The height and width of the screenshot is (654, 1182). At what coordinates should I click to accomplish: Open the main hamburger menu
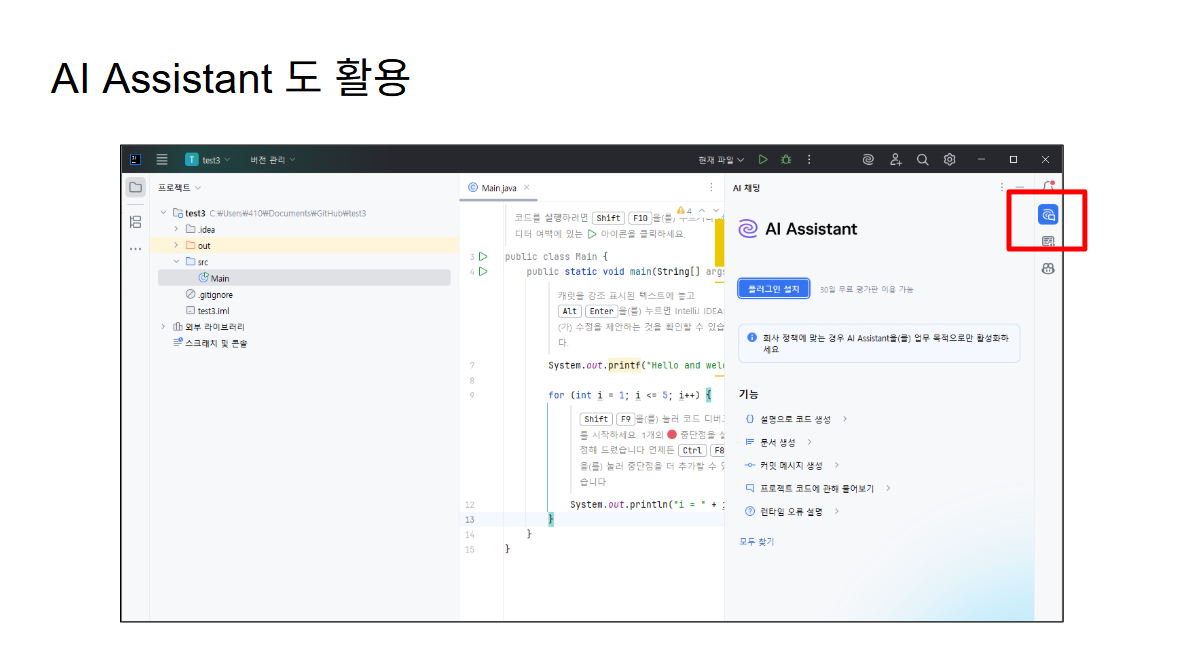[162, 160]
